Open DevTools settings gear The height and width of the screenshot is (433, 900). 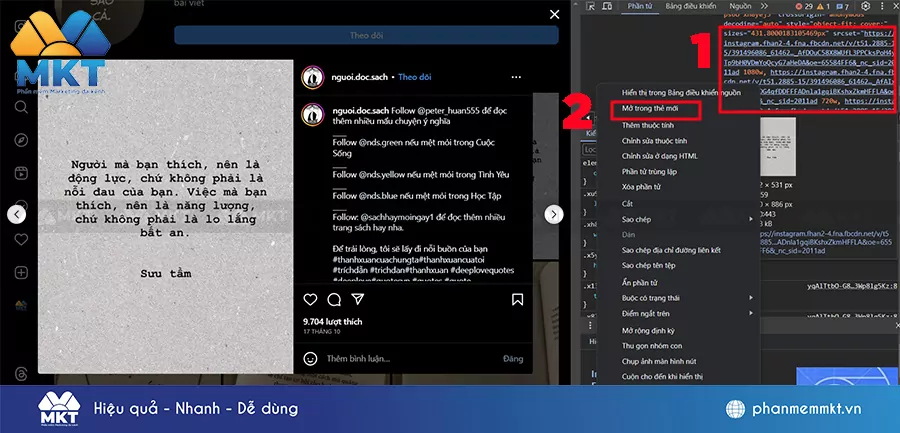point(866,6)
